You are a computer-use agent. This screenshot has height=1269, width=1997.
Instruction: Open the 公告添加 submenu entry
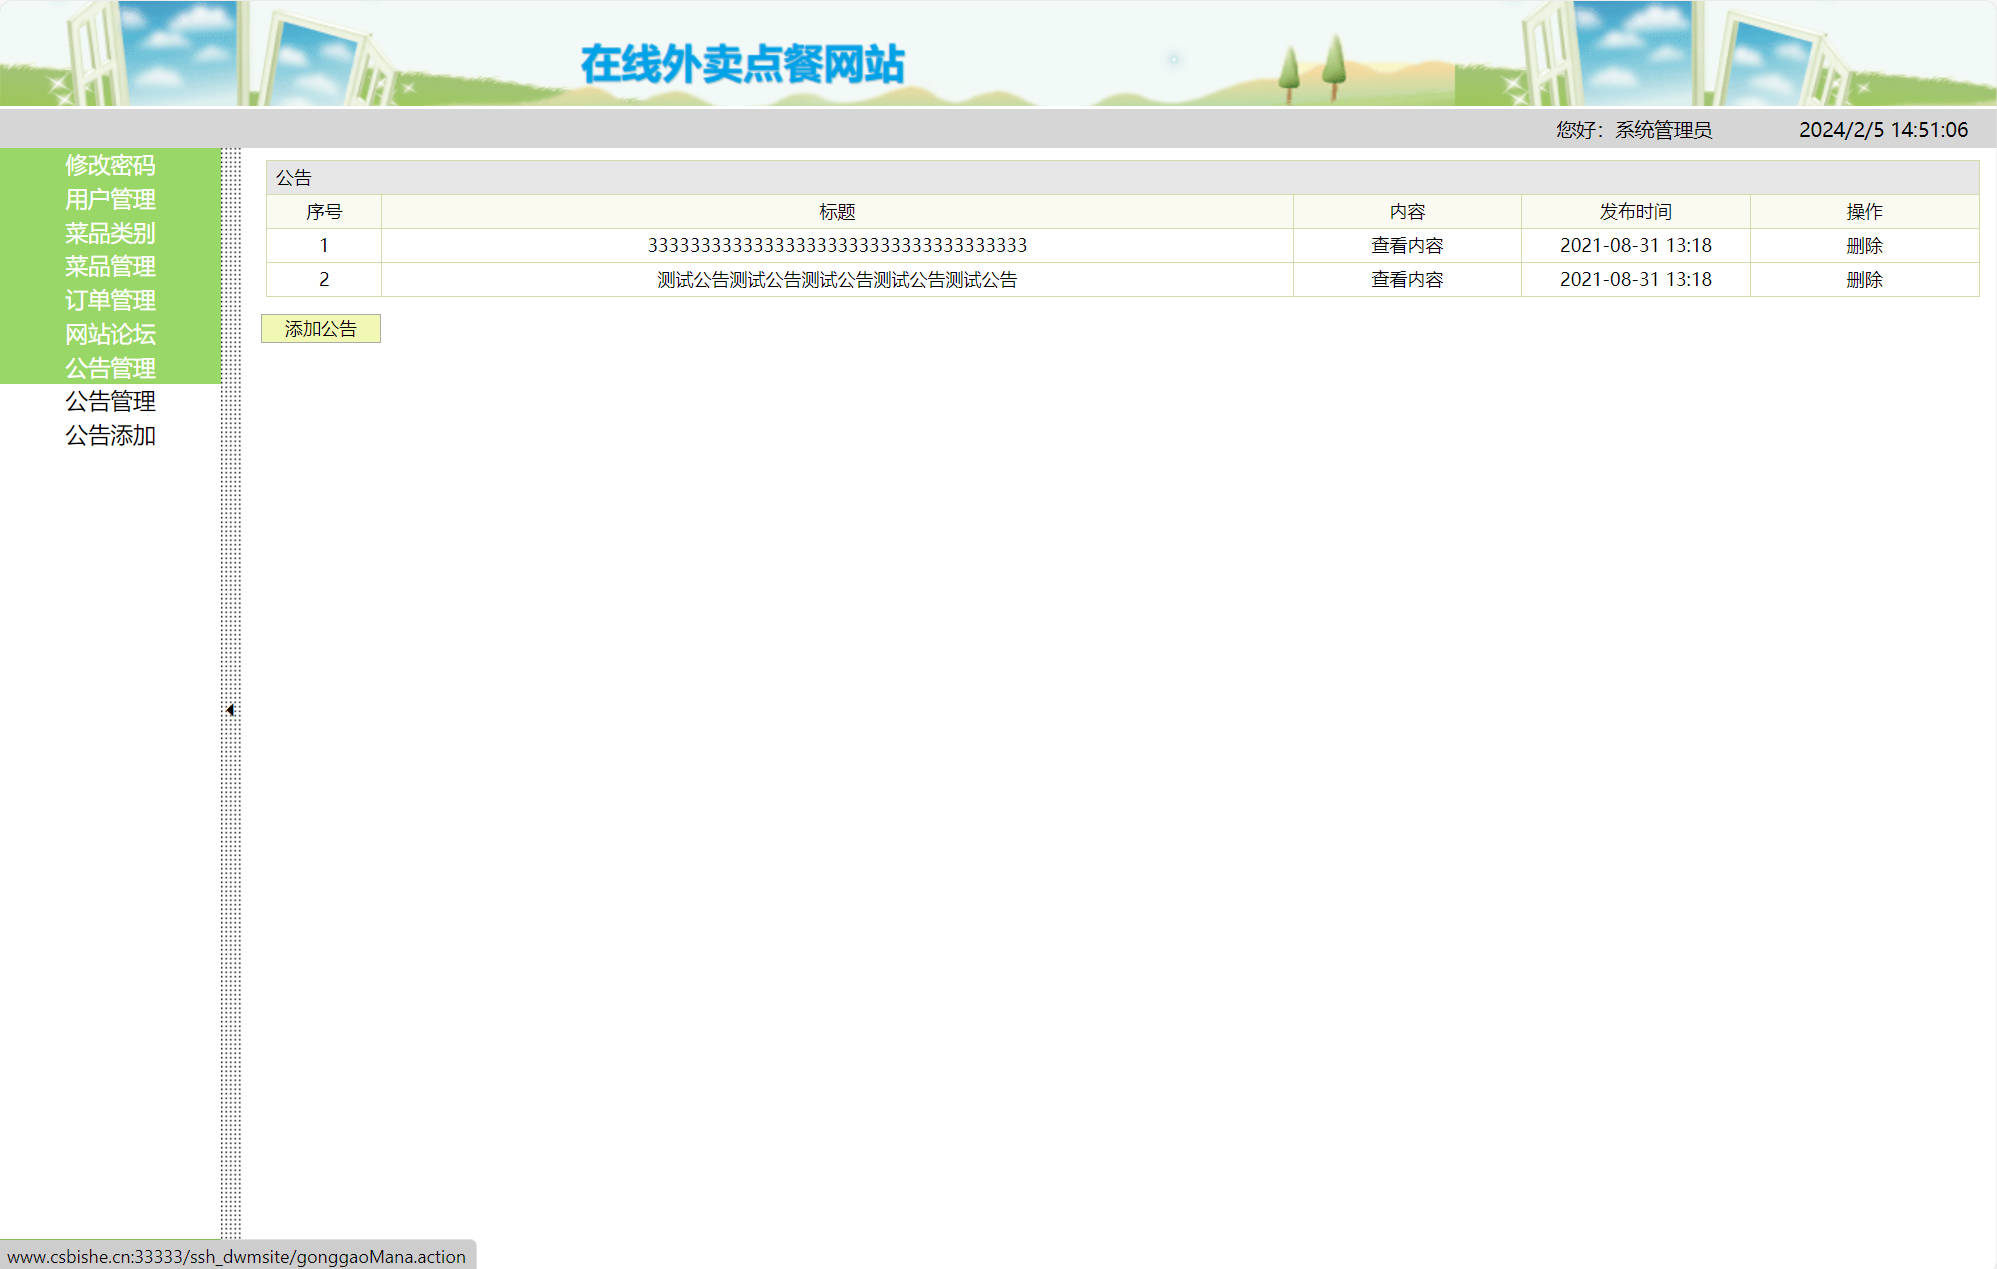[110, 436]
